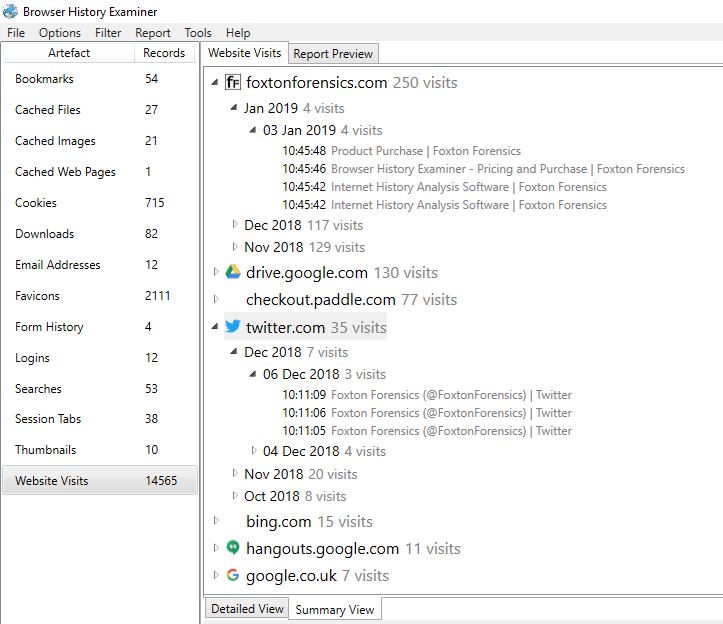This screenshot has width=723, height=624.
Task: Select the Cached Images artefact
Action: [100, 141]
